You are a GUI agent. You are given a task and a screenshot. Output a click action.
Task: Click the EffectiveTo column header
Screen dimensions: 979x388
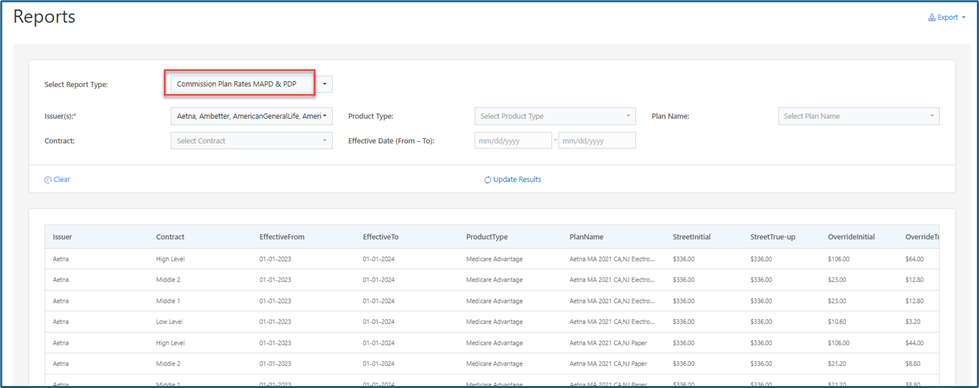pyautogui.click(x=380, y=237)
